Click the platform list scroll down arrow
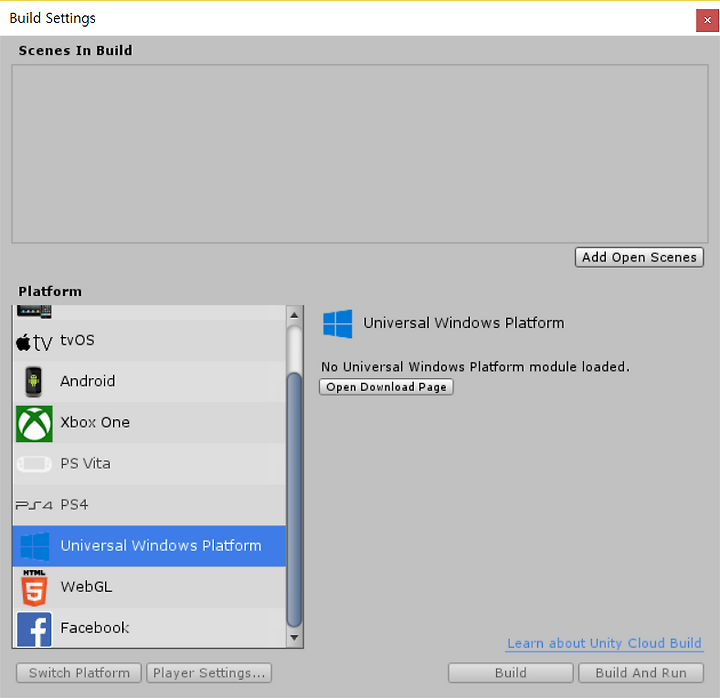 (x=294, y=638)
